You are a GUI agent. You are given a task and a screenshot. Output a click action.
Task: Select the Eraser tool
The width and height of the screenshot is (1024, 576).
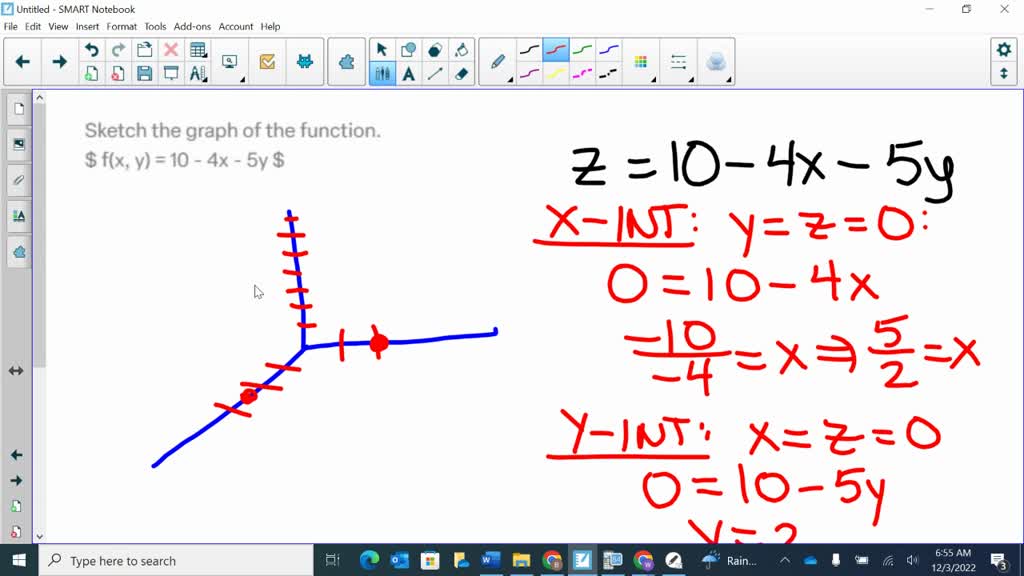[x=459, y=74]
